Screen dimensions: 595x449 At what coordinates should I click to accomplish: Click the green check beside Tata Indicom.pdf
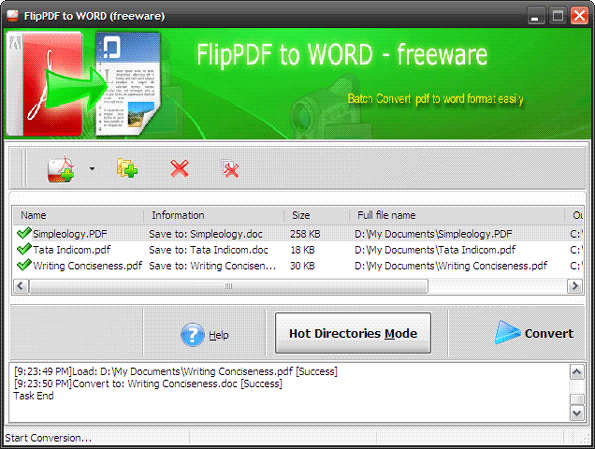pyautogui.click(x=24, y=249)
